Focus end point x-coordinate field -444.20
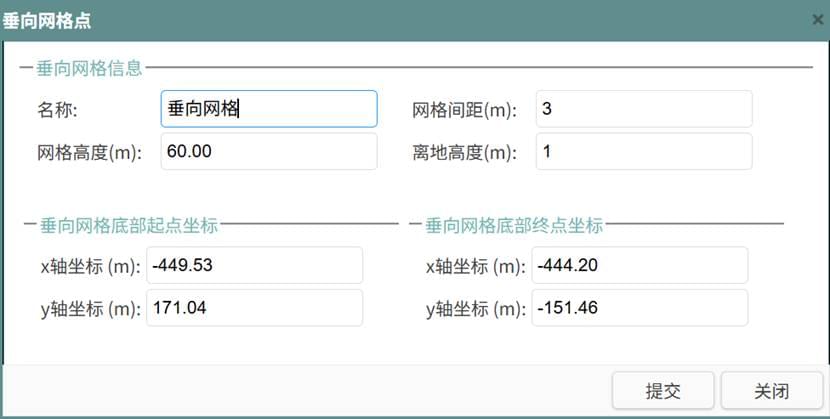Image resolution: width=830 pixels, height=419 pixels. 640,266
